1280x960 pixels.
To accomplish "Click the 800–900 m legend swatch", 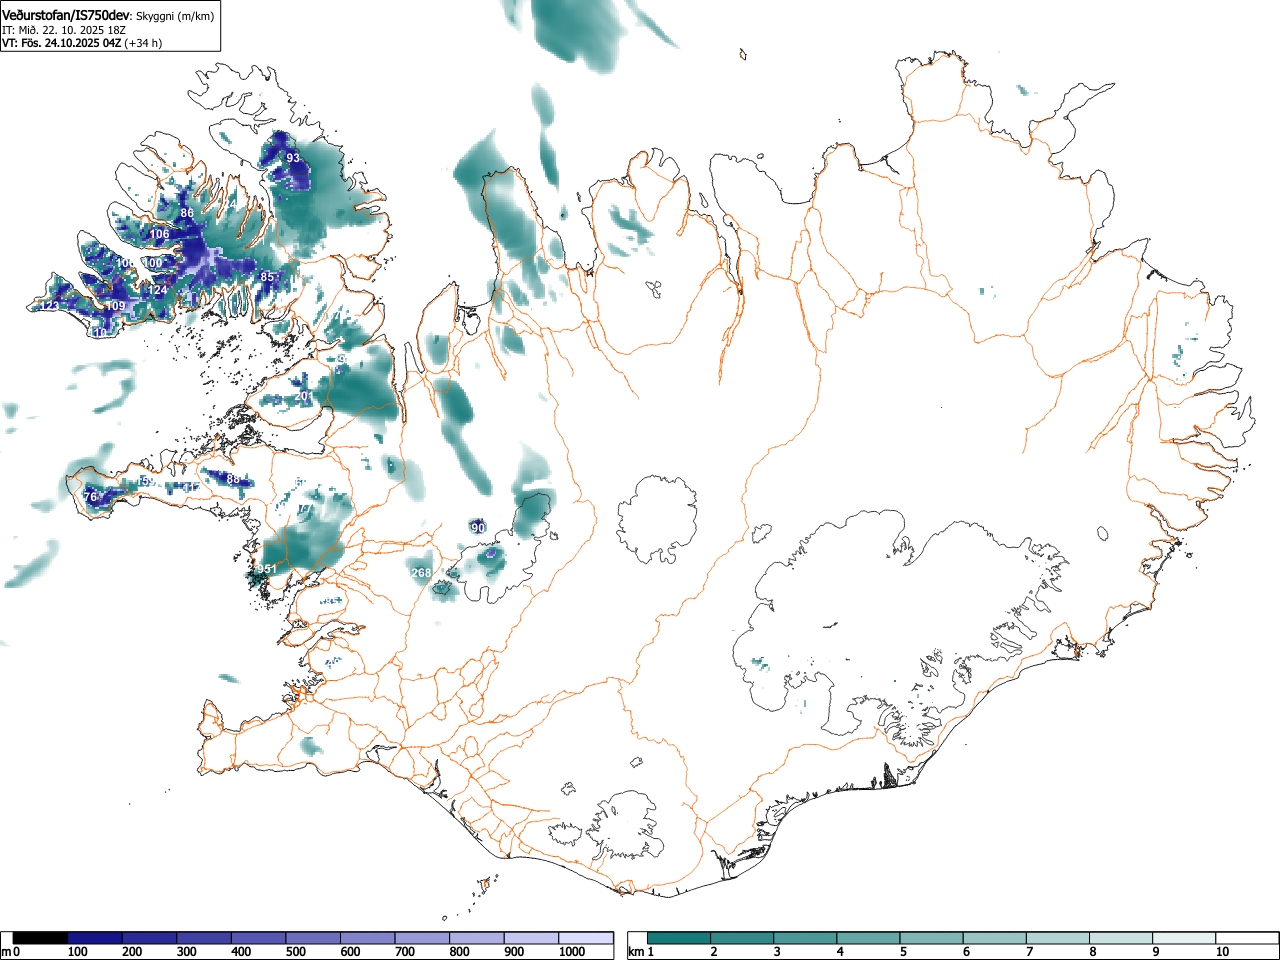I will pos(477,938).
